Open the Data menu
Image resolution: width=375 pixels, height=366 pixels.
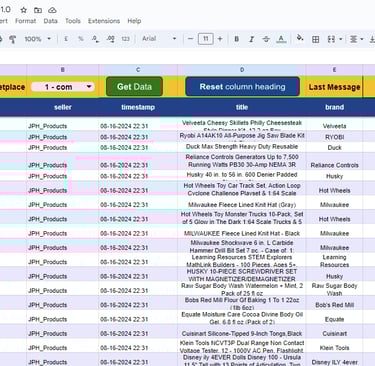pos(50,21)
